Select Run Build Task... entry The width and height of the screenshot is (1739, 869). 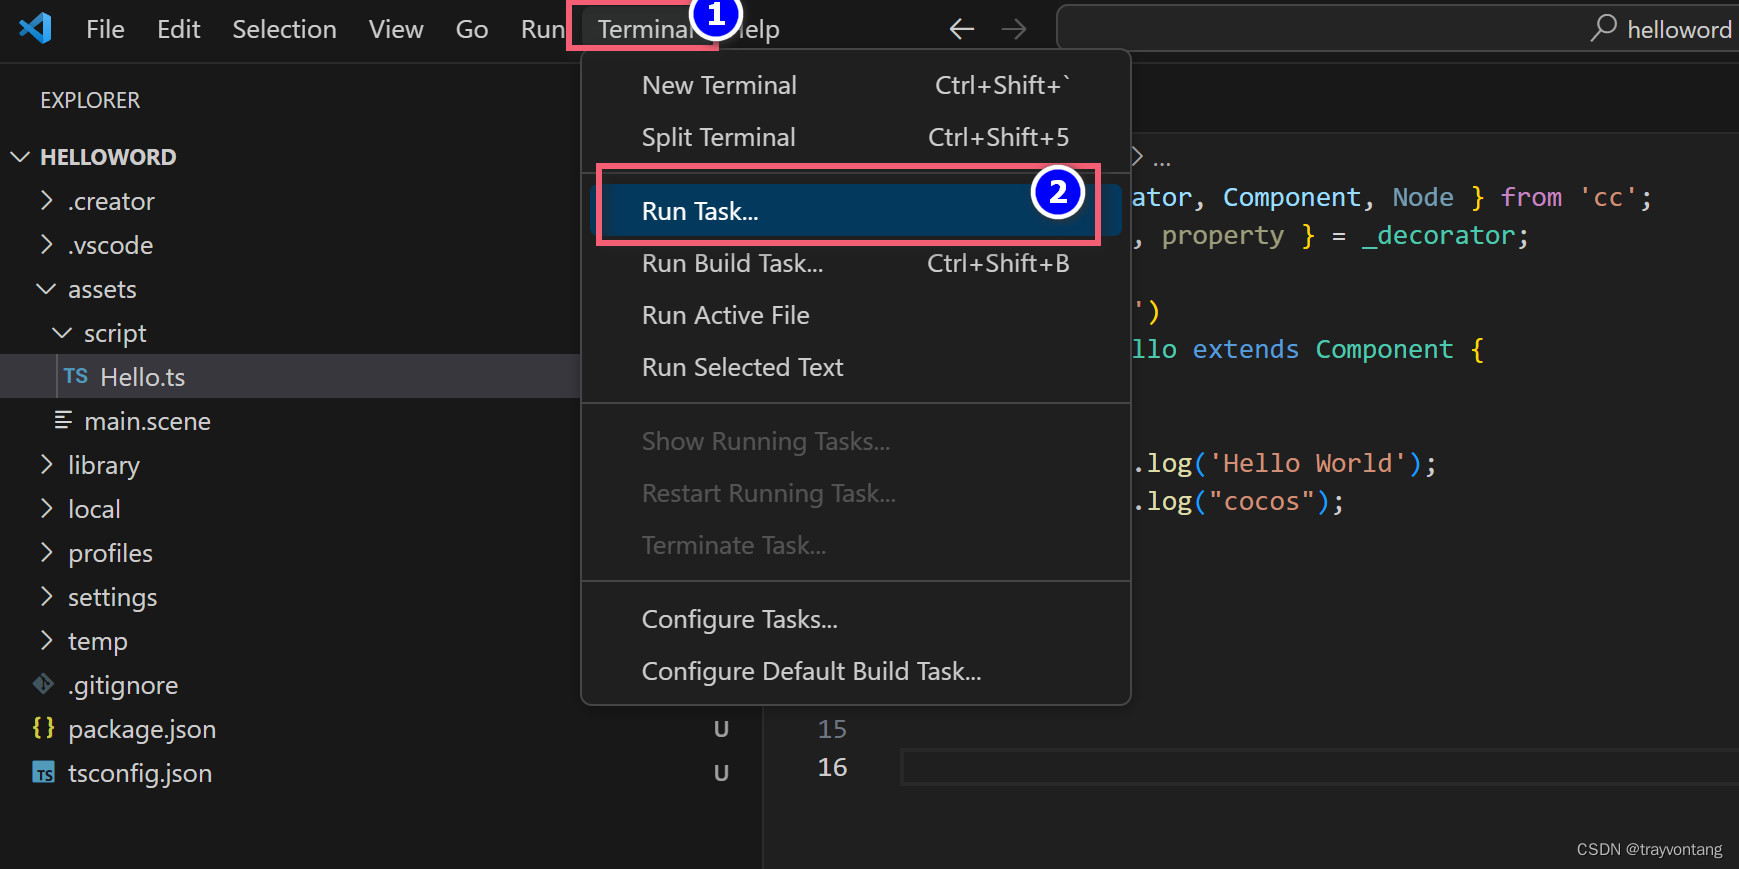pyautogui.click(x=856, y=263)
